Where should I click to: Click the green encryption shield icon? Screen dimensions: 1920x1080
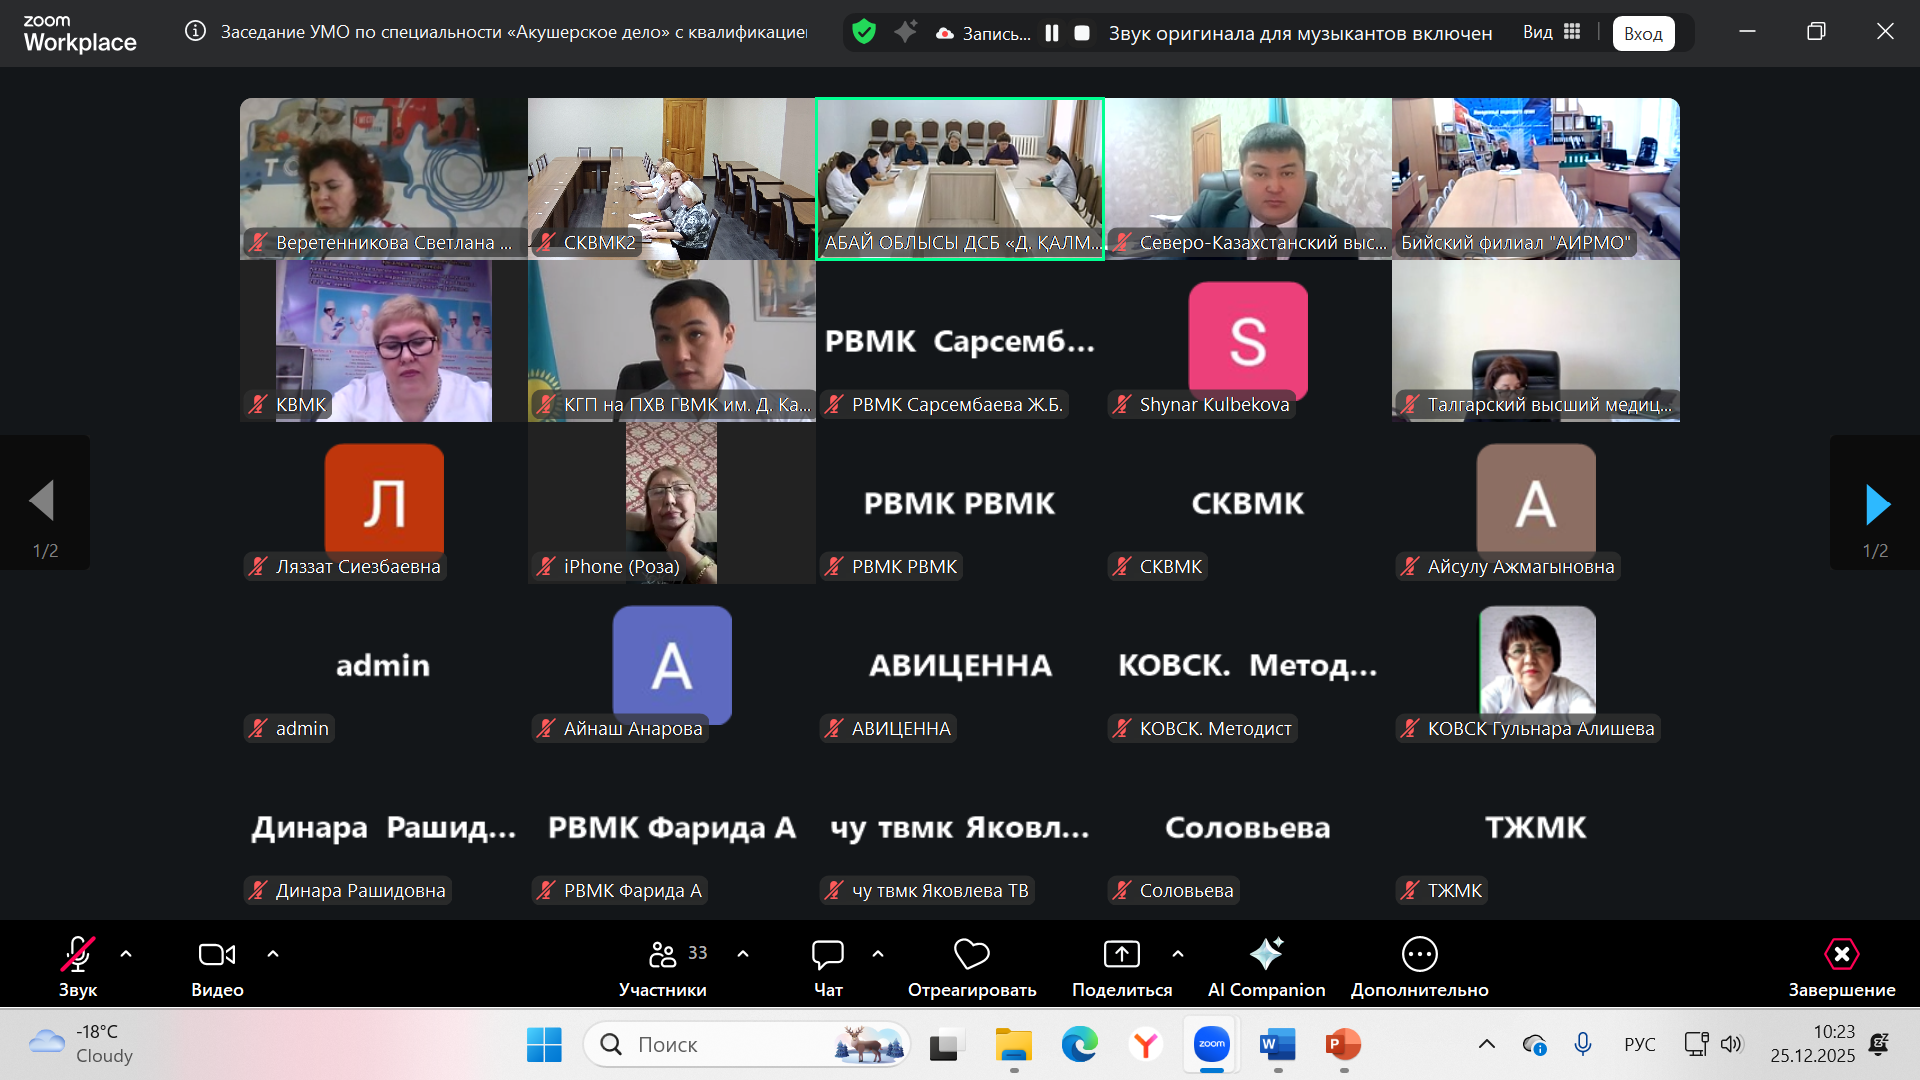[x=864, y=32]
